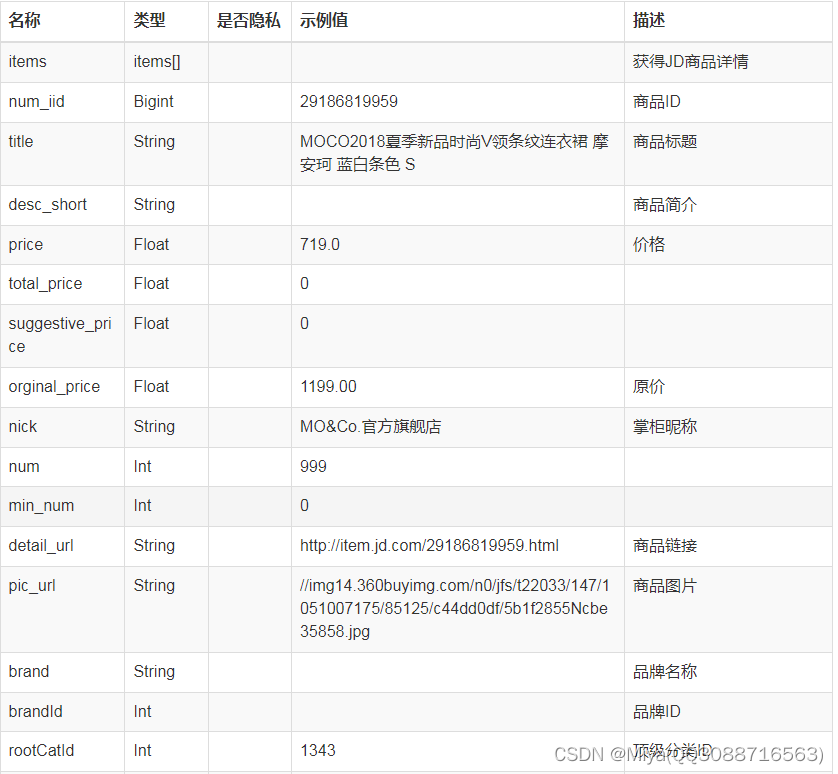Select the min_num field name

click(x=41, y=506)
